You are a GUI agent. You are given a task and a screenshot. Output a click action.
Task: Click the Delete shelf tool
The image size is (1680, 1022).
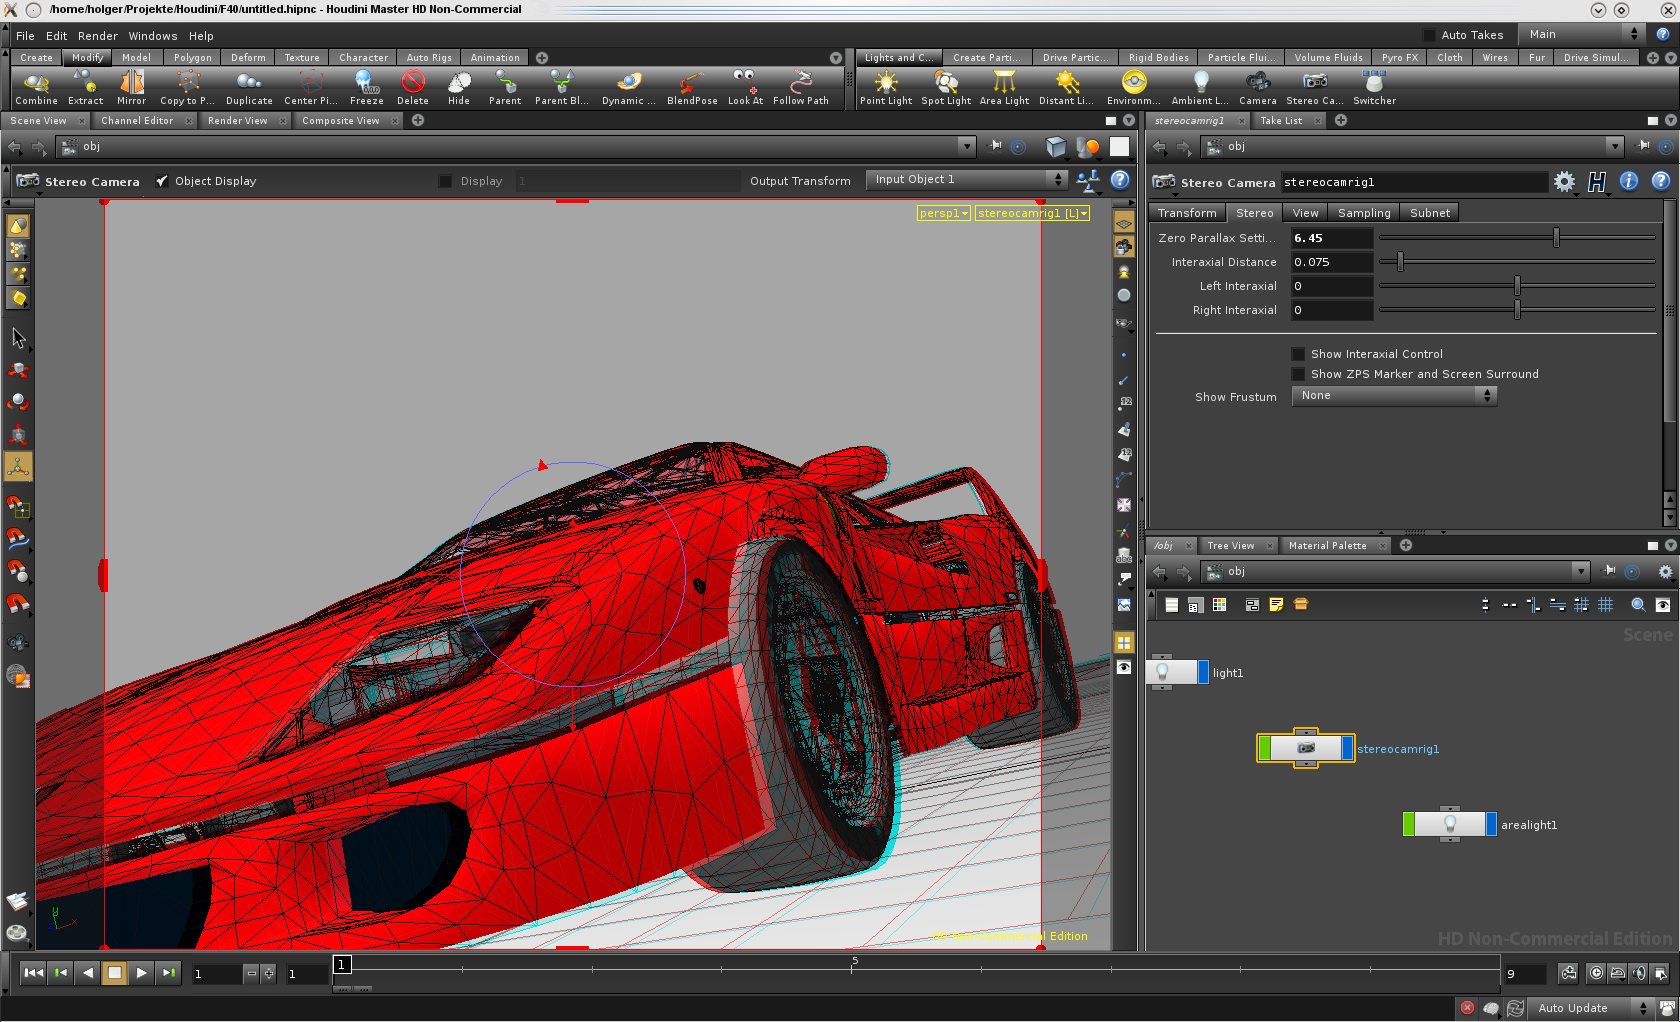click(x=412, y=87)
